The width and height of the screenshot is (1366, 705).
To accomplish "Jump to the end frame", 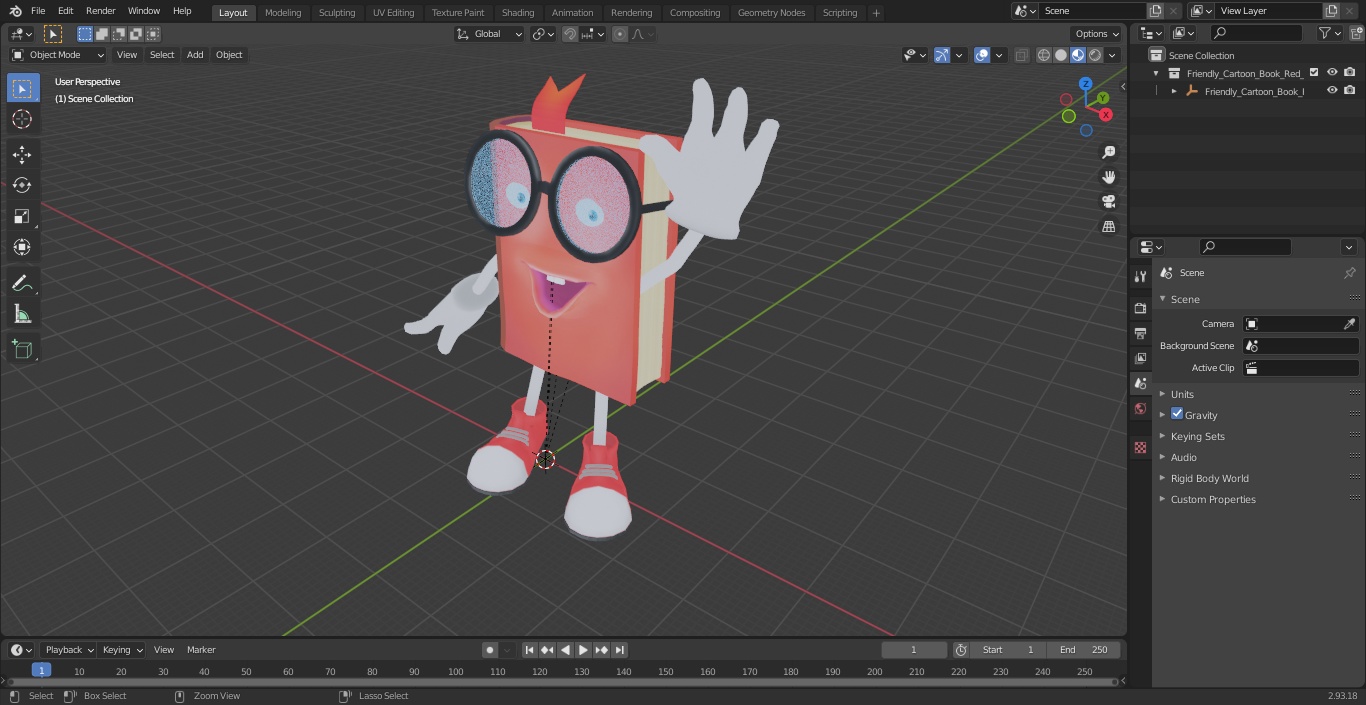I will point(620,650).
